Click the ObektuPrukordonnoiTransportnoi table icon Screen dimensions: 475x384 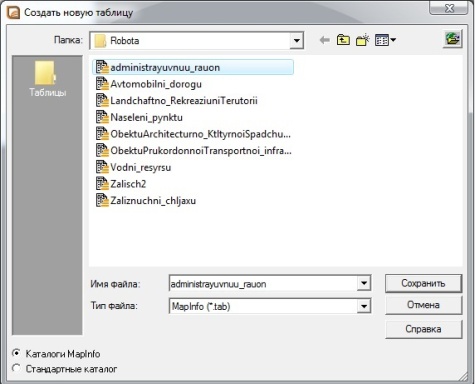(102, 150)
